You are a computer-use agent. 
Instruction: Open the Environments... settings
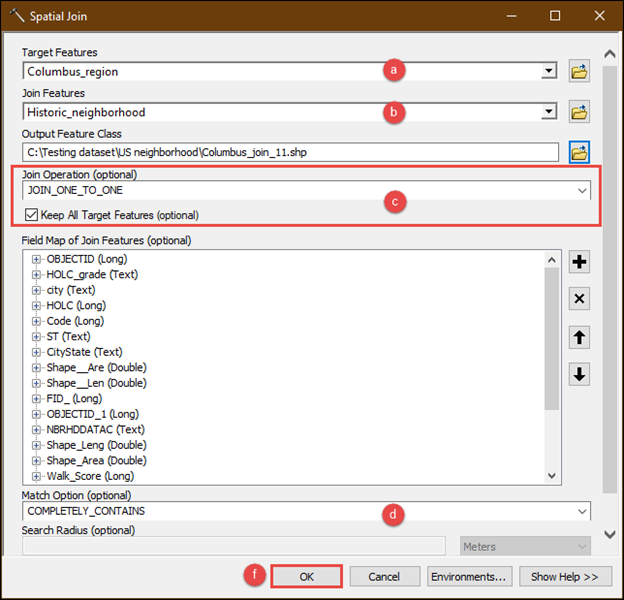(x=469, y=577)
